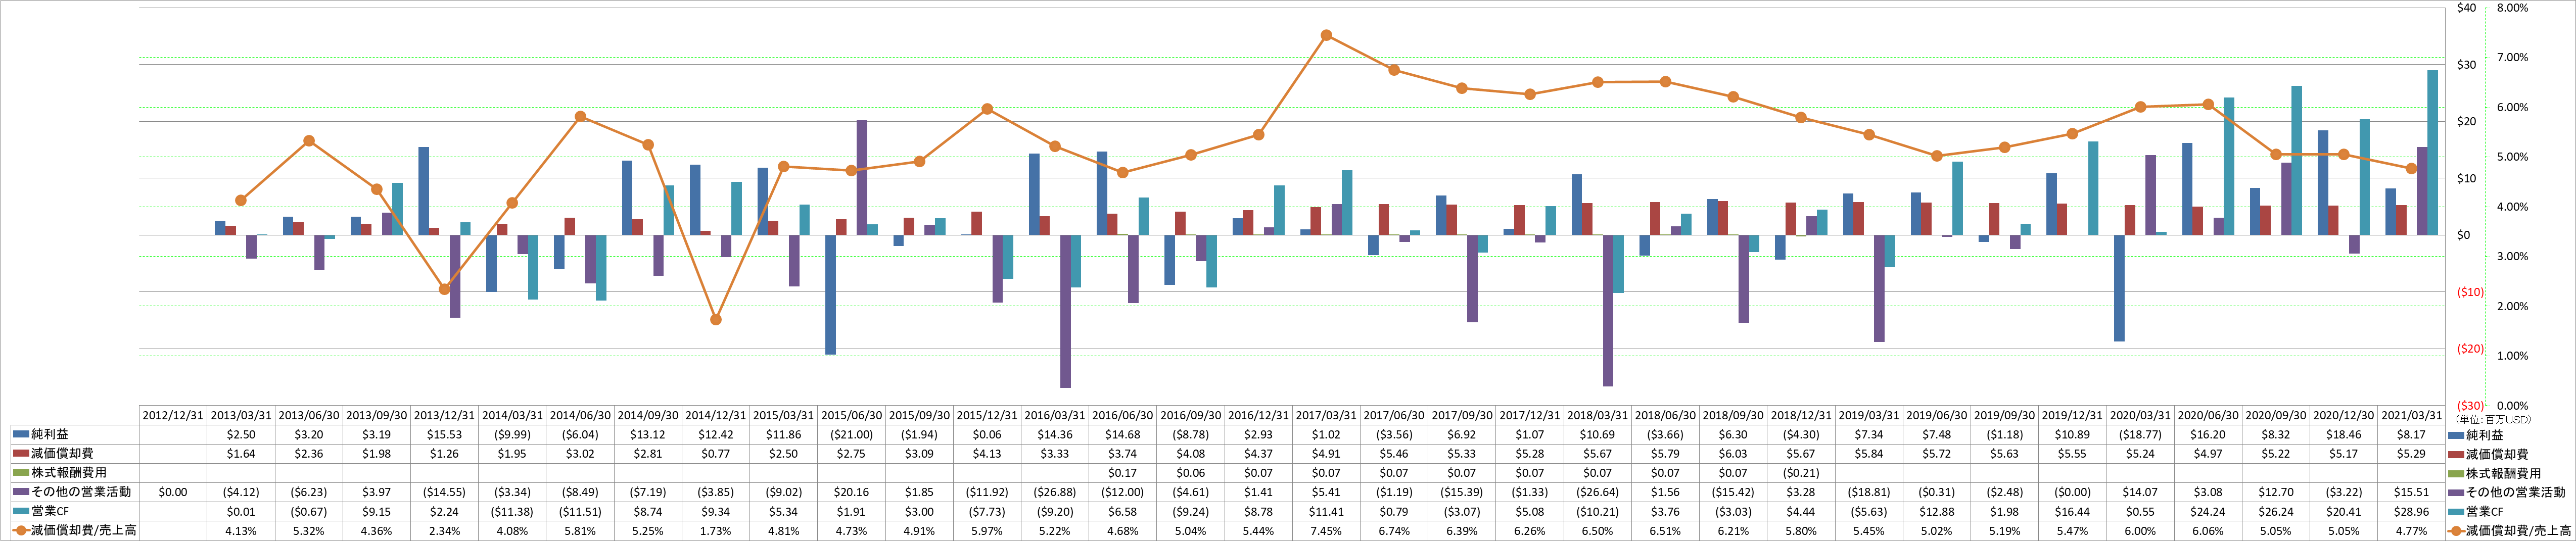The height and width of the screenshot is (541, 2576).
Task: Click the 純利益 value $18.46
Action: (x=2343, y=435)
